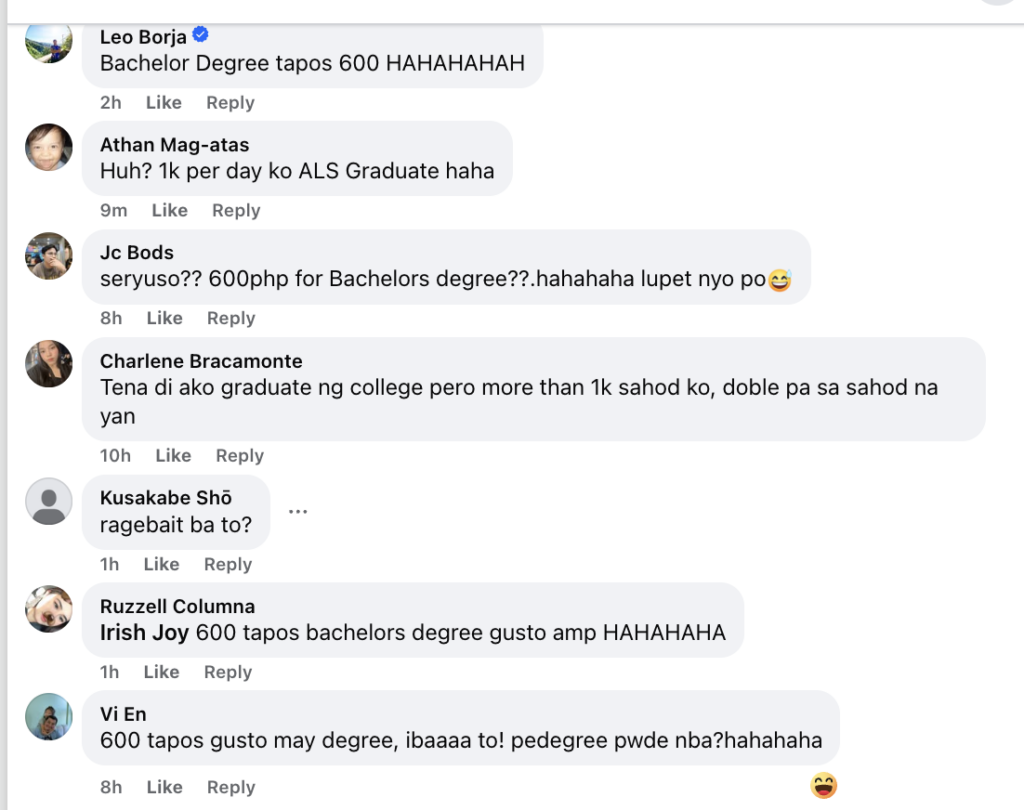1024x810 pixels.
Task: Open three-dot menu on Kusakabe Shō's comment
Action: click(x=297, y=511)
